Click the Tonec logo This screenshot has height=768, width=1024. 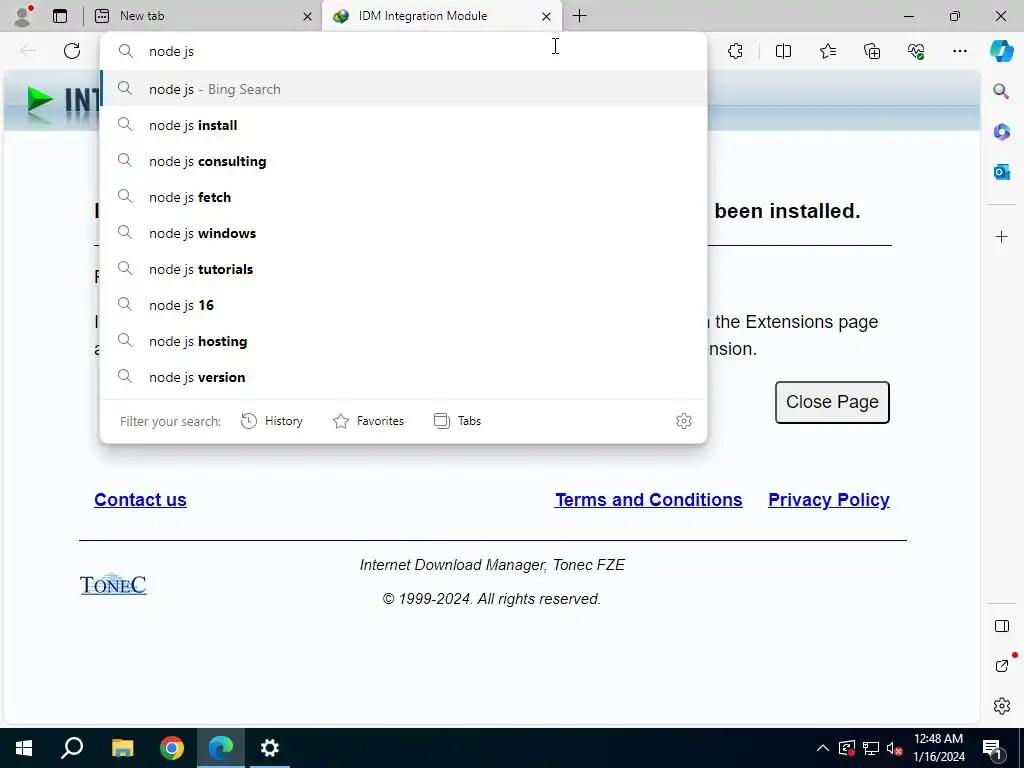click(x=113, y=584)
